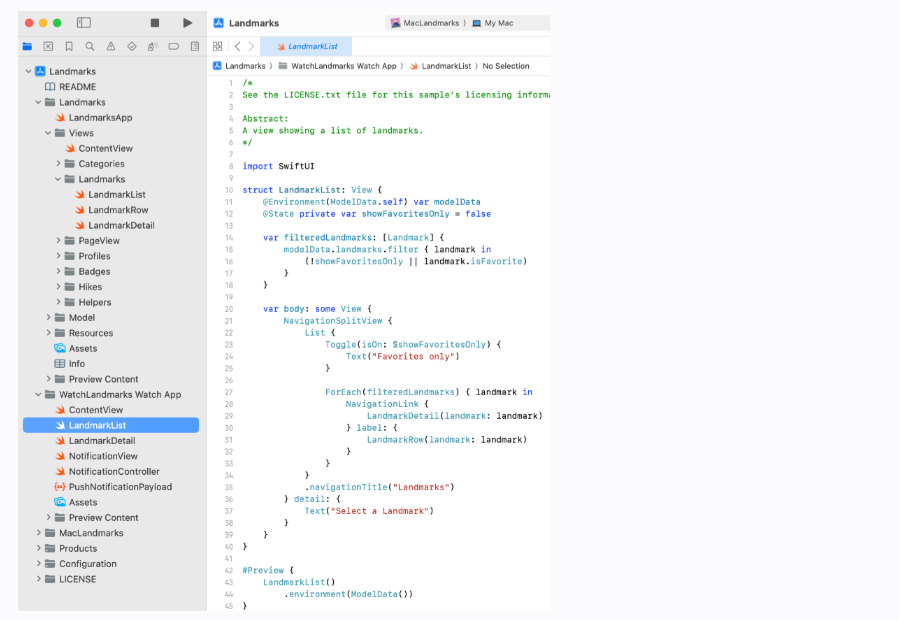Open the Info property list file
The width and height of the screenshot is (899, 620).
[x=69, y=364]
